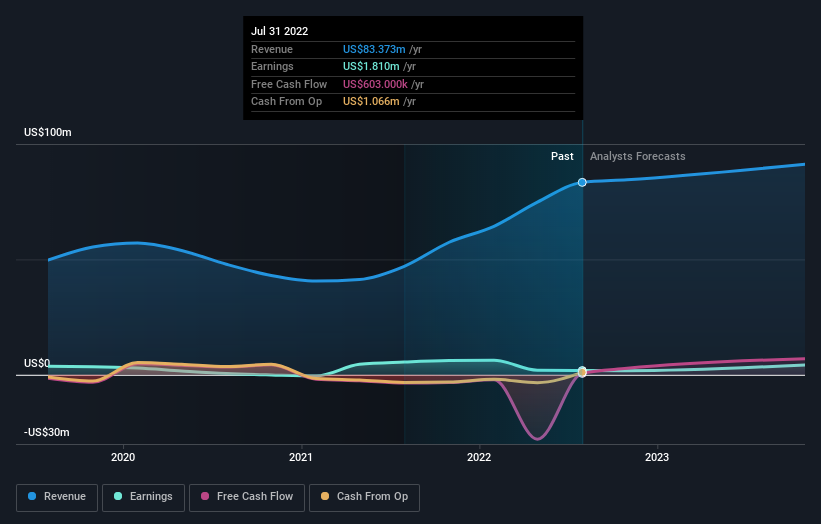Image resolution: width=821 pixels, height=524 pixels.
Task: Toggle the Revenue series legend button
Action: [57, 497]
